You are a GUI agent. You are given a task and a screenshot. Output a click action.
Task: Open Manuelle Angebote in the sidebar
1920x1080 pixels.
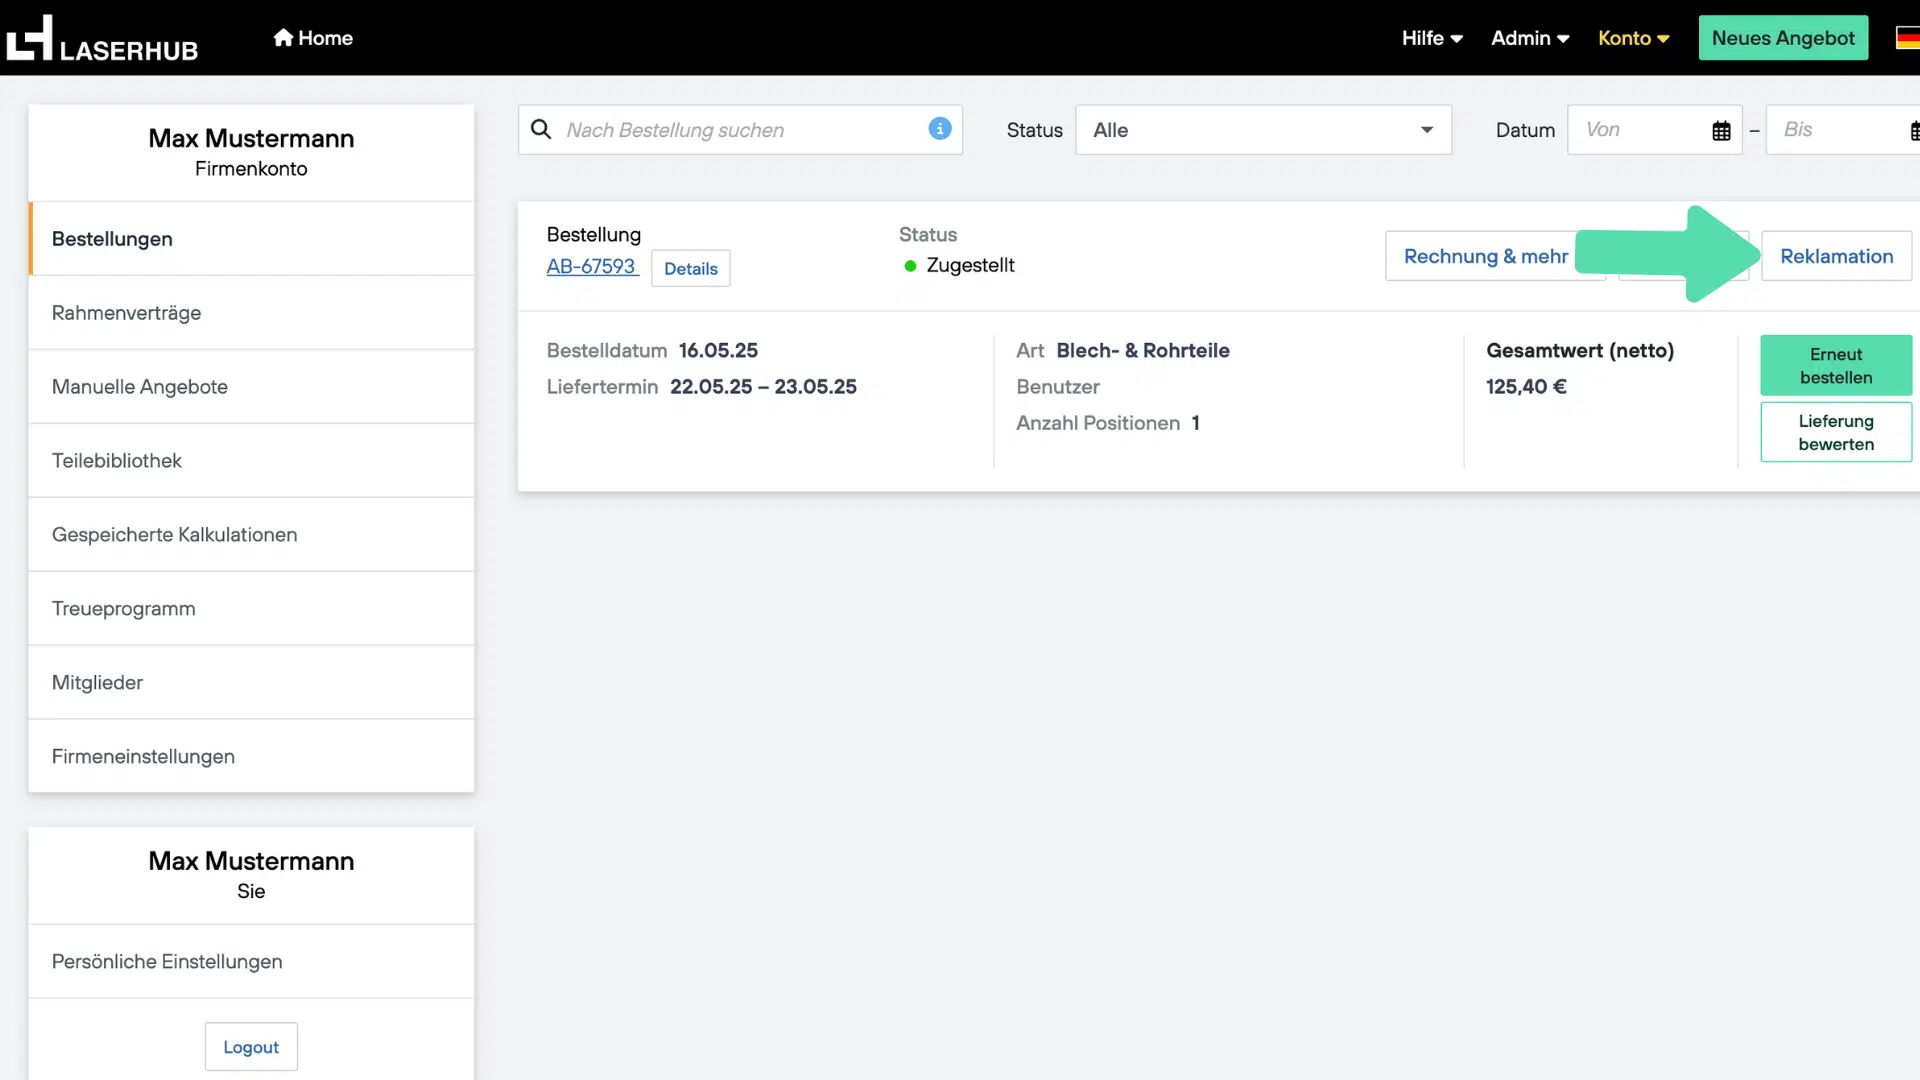[x=251, y=387]
